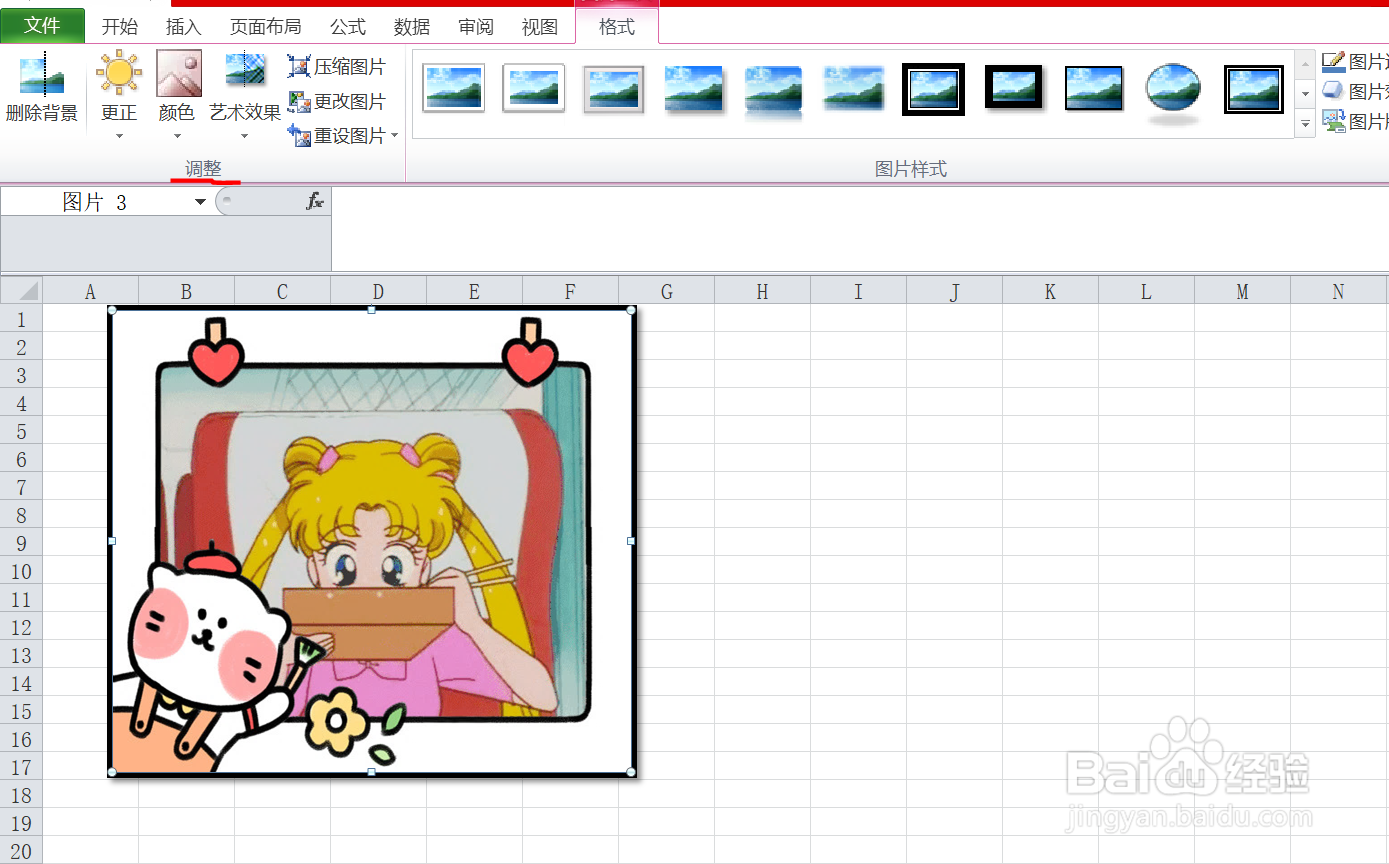Open the Color (颜色) picture icon

tap(178, 73)
